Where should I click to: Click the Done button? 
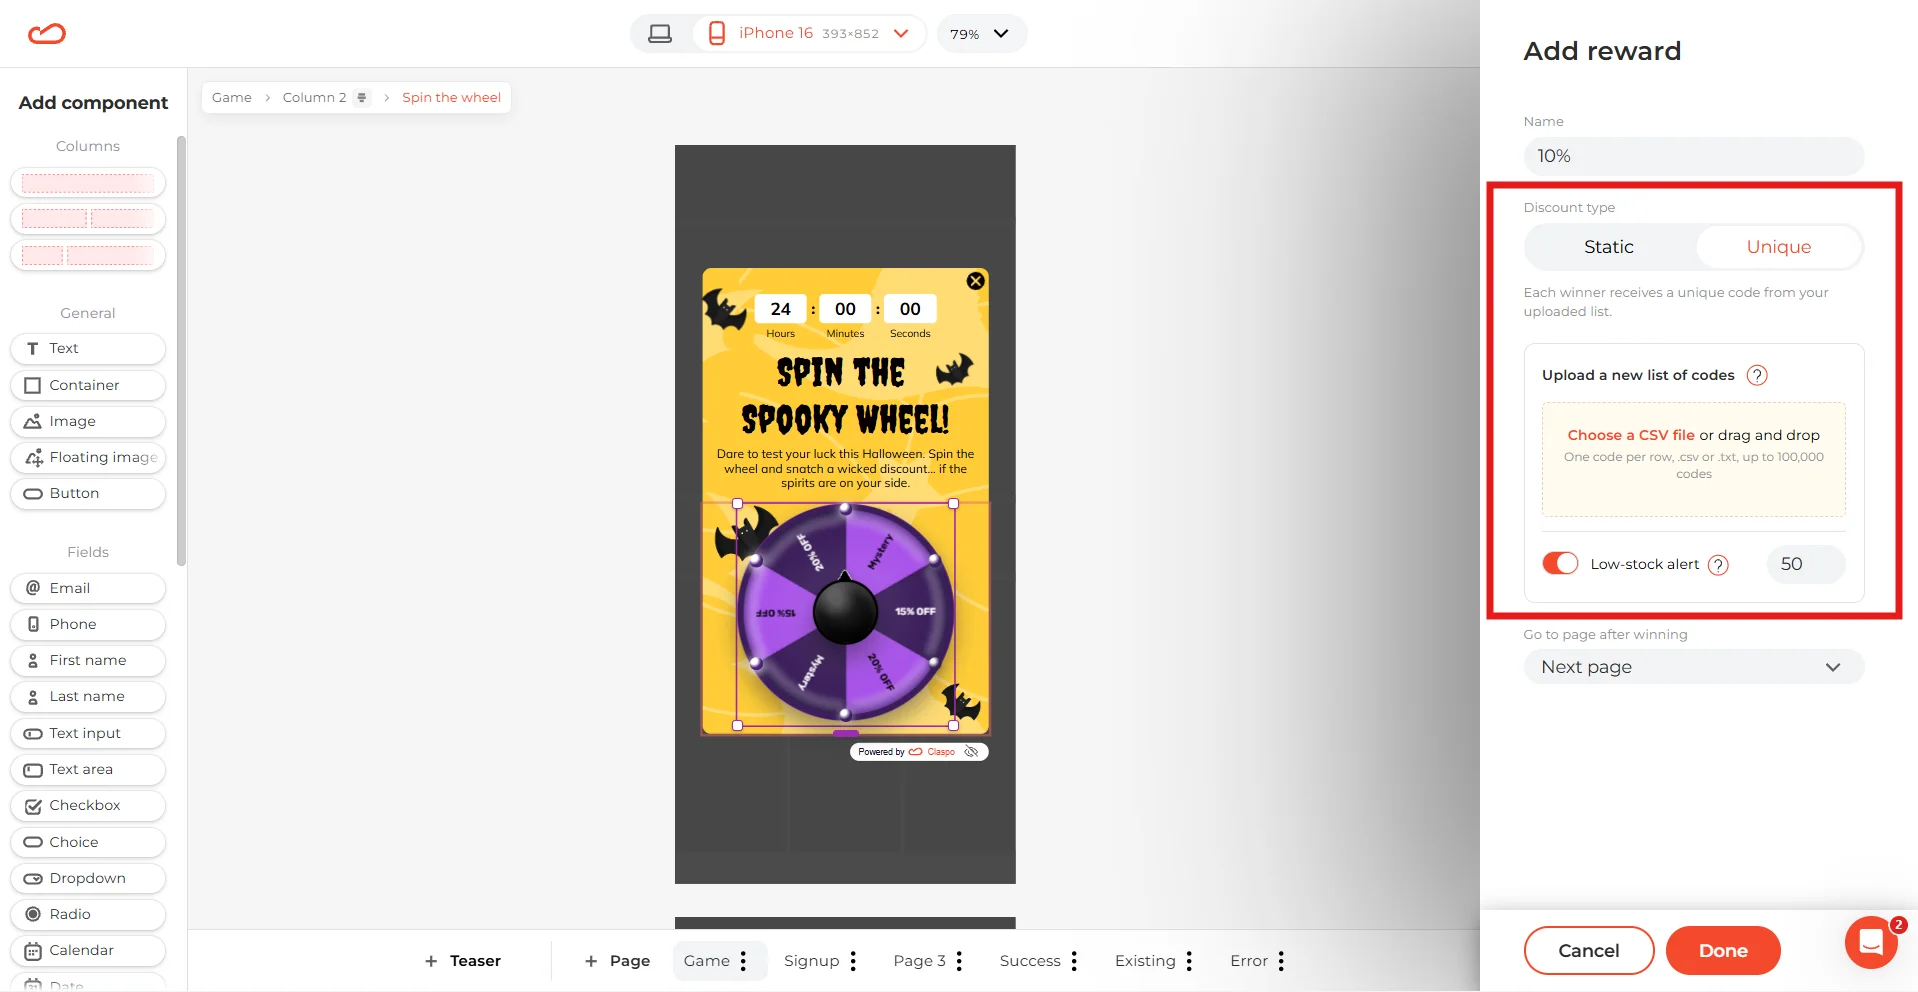pyautogui.click(x=1723, y=950)
